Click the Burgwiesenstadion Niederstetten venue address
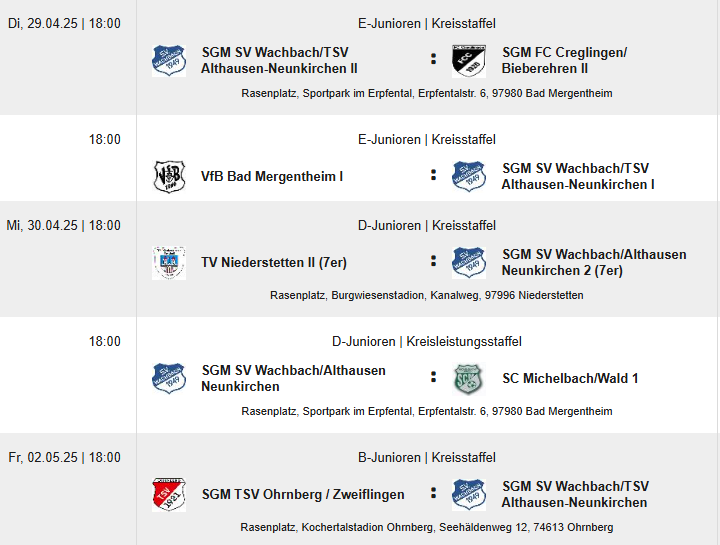720x545 pixels. click(x=427, y=295)
